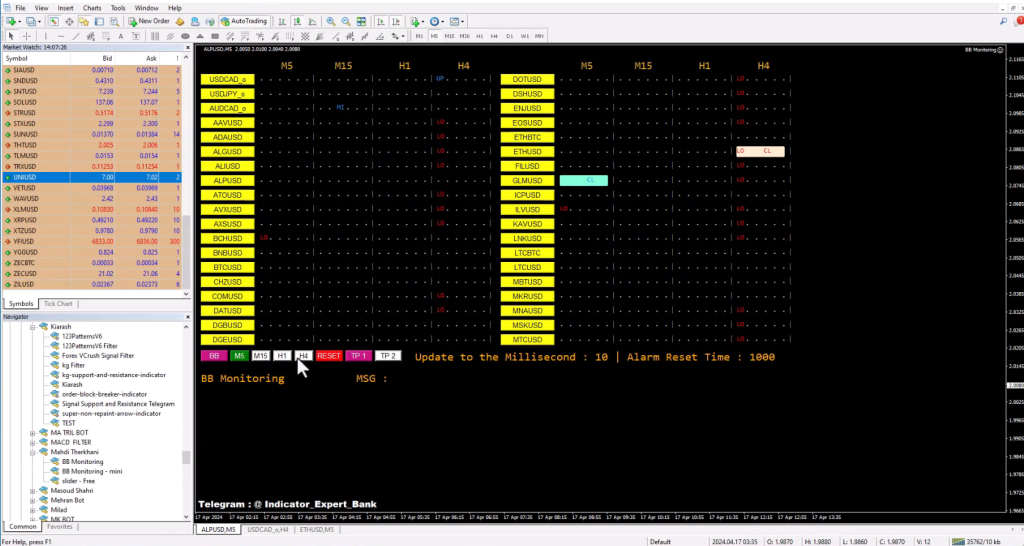Select BB Monitoring - mini in Navigator
This screenshot has height=546, width=1024.
click(91, 472)
